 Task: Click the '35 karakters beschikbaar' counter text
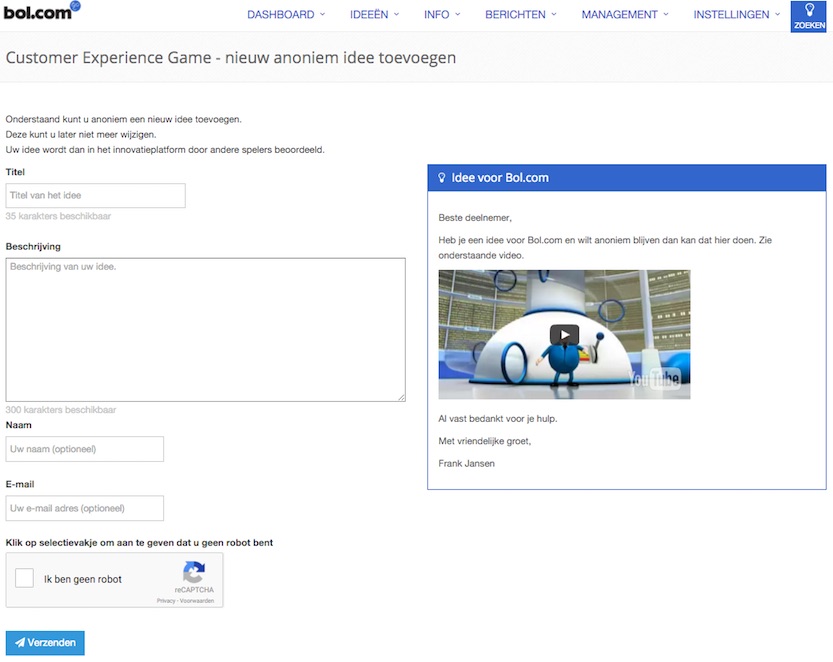click(58, 216)
